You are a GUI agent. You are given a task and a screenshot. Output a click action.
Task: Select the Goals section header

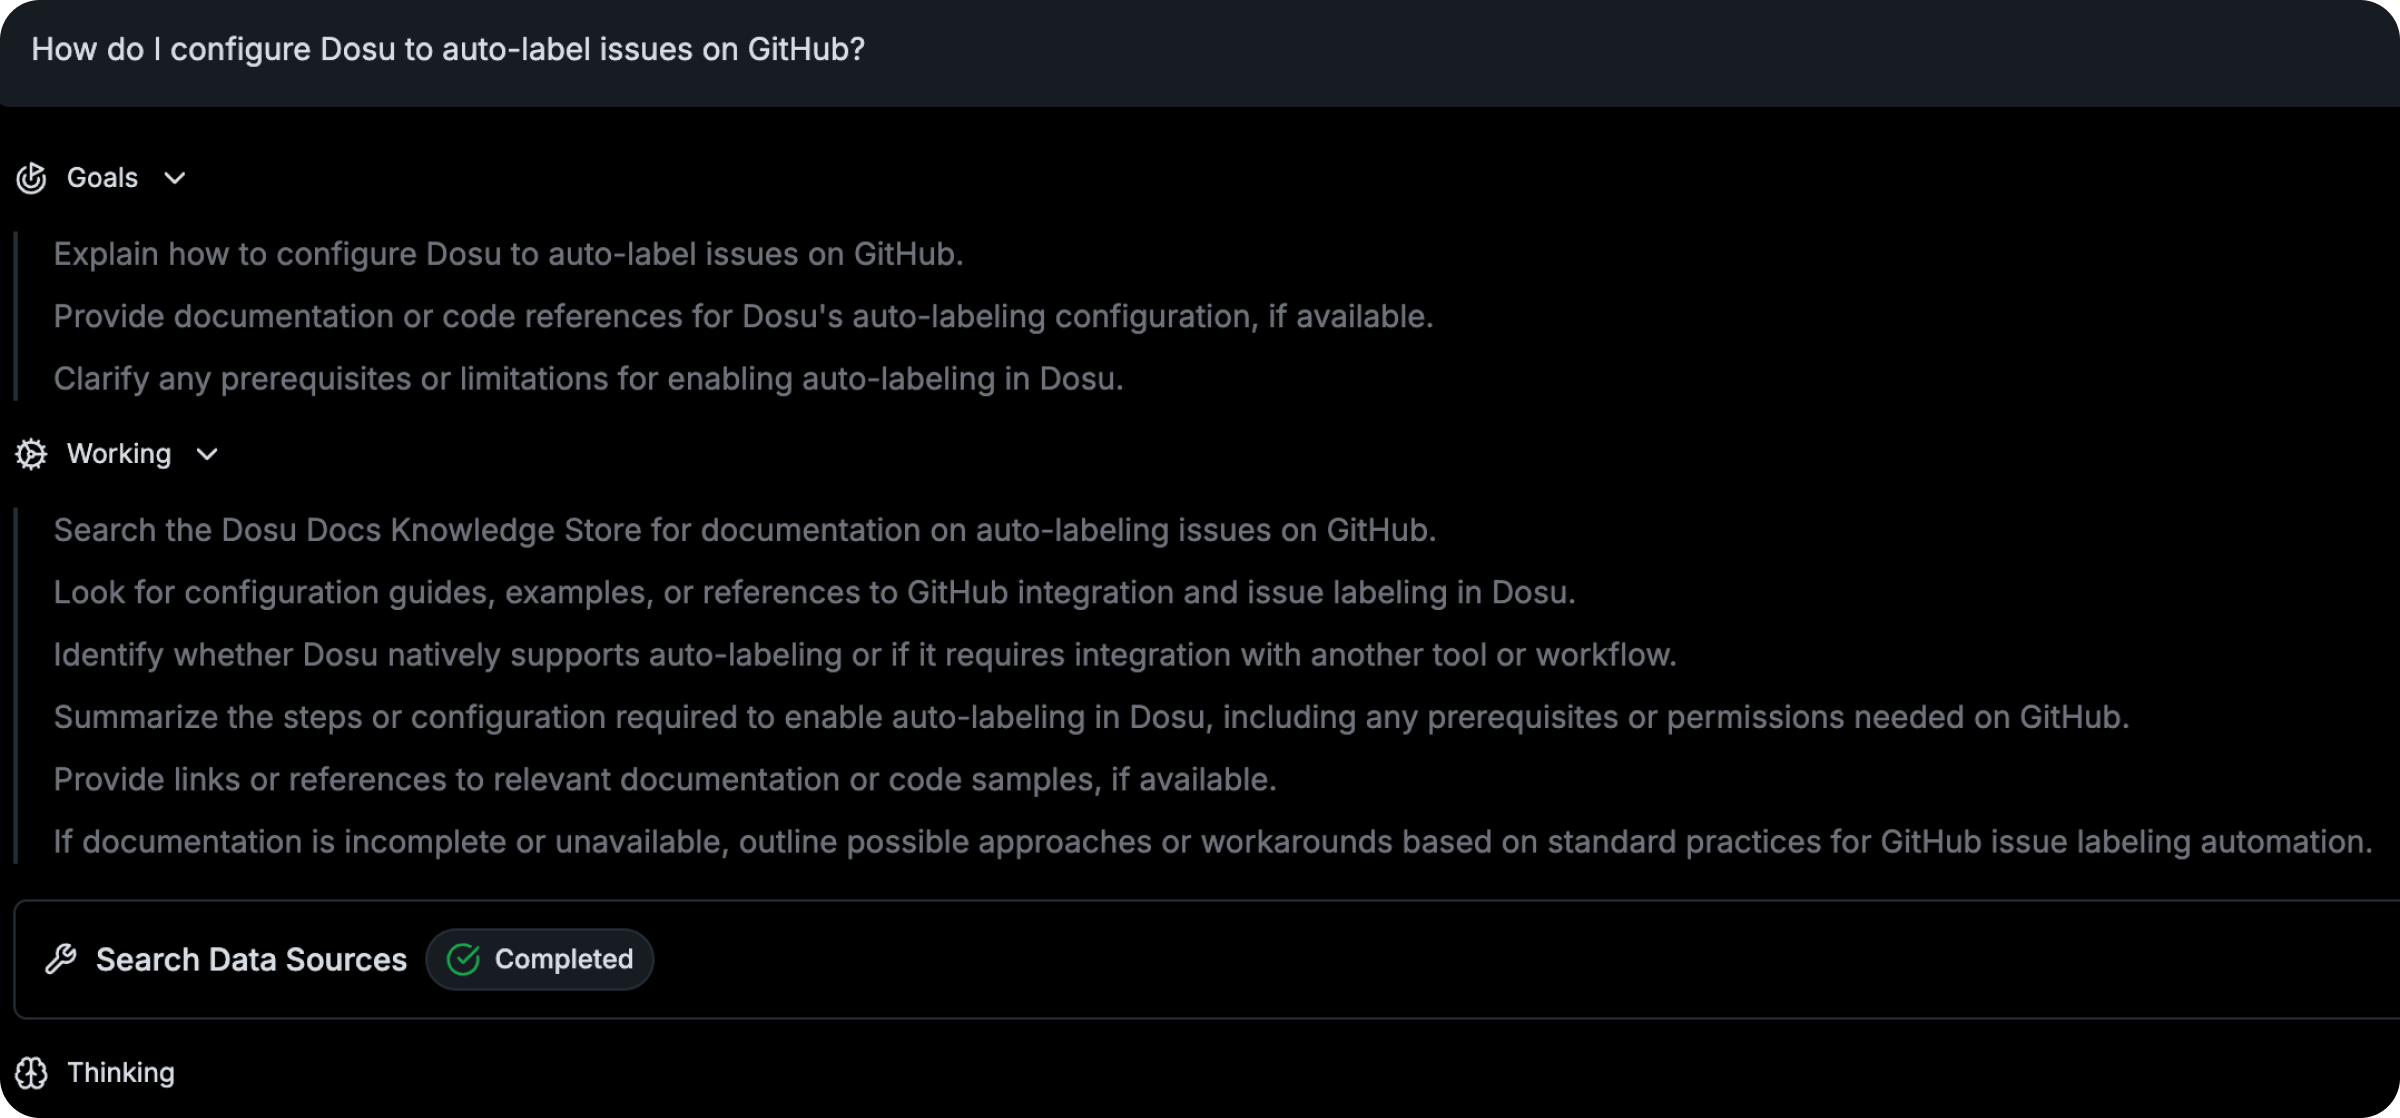(x=101, y=177)
